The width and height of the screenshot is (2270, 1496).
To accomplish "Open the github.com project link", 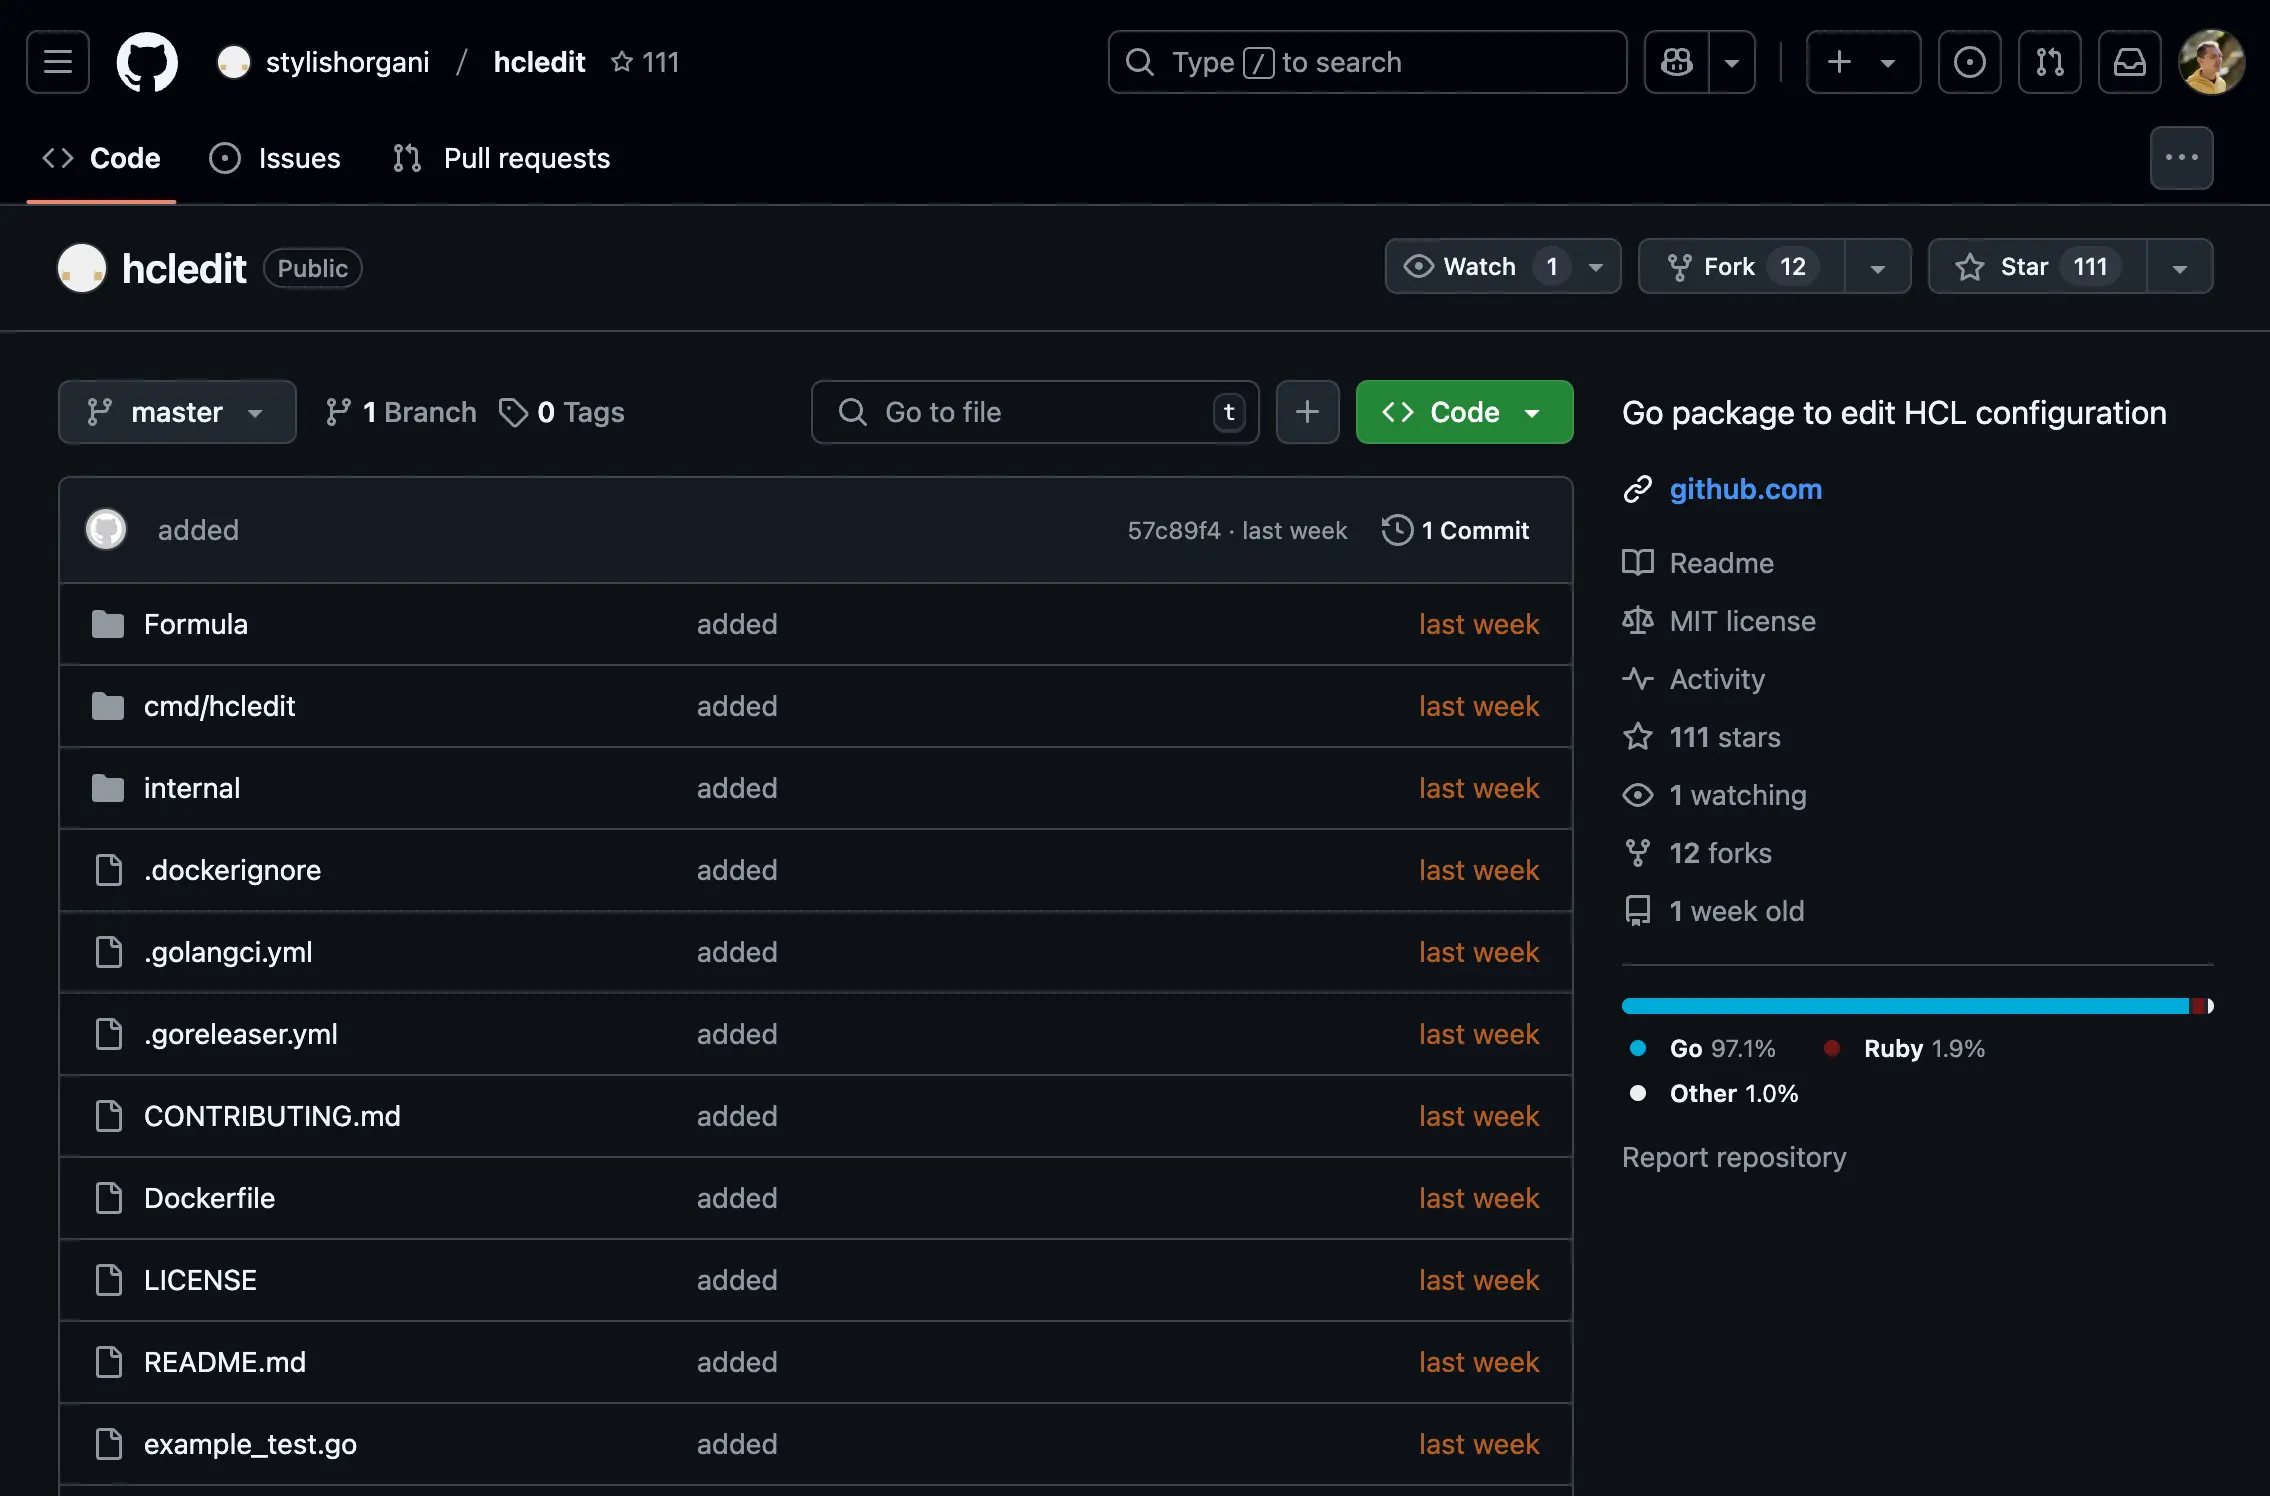I will click(1745, 489).
